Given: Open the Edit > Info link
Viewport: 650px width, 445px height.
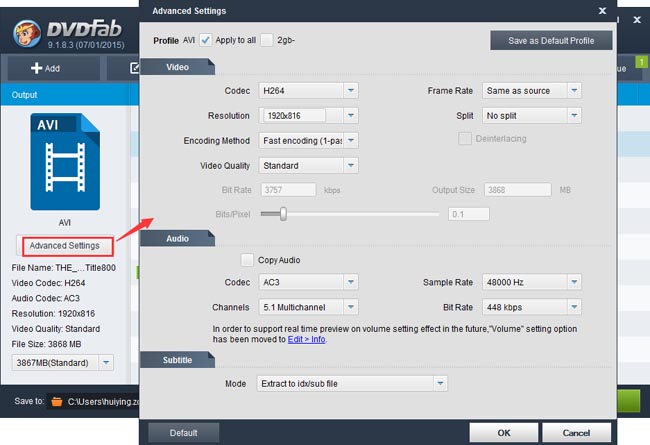Looking at the screenshot, I should coord(306,339).
